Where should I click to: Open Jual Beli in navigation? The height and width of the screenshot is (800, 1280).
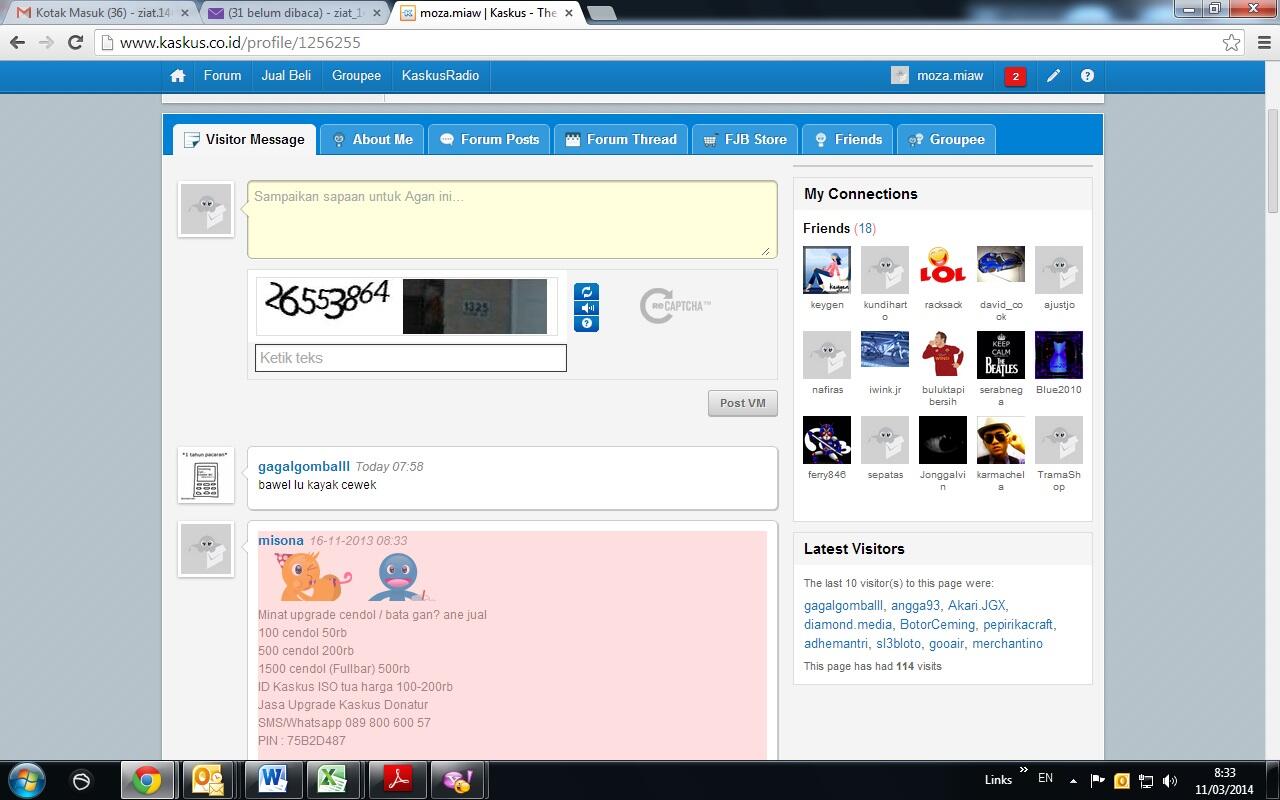pyautogui.click(x=286, y=76)
